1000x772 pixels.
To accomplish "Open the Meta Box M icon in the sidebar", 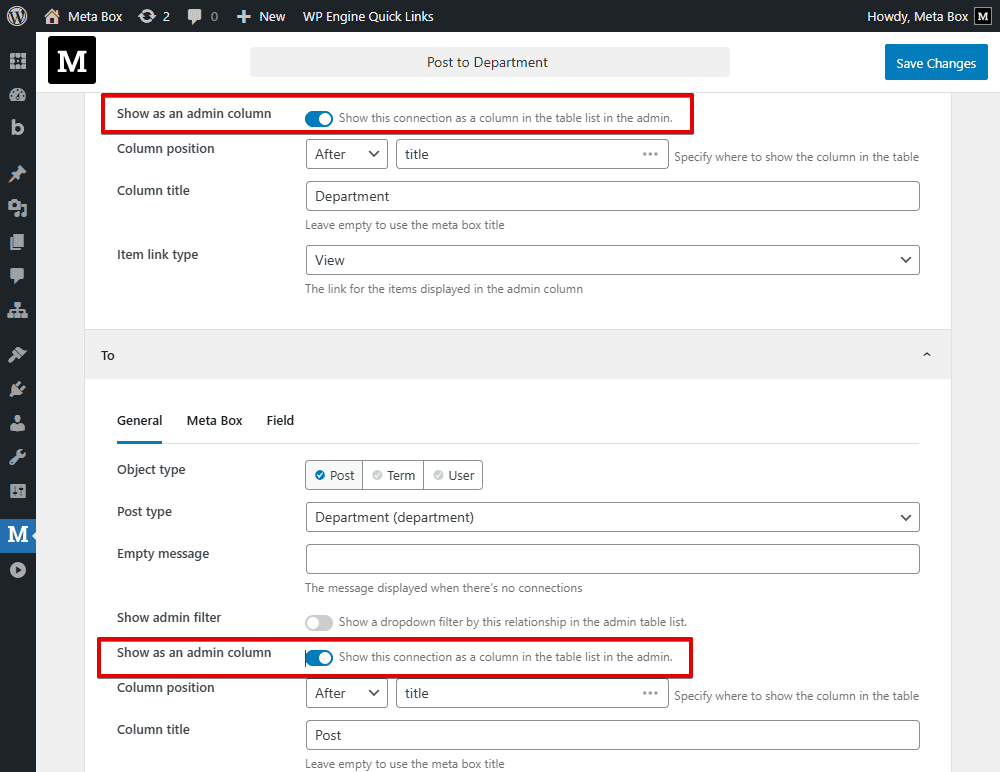I will [x=18, y=535].
